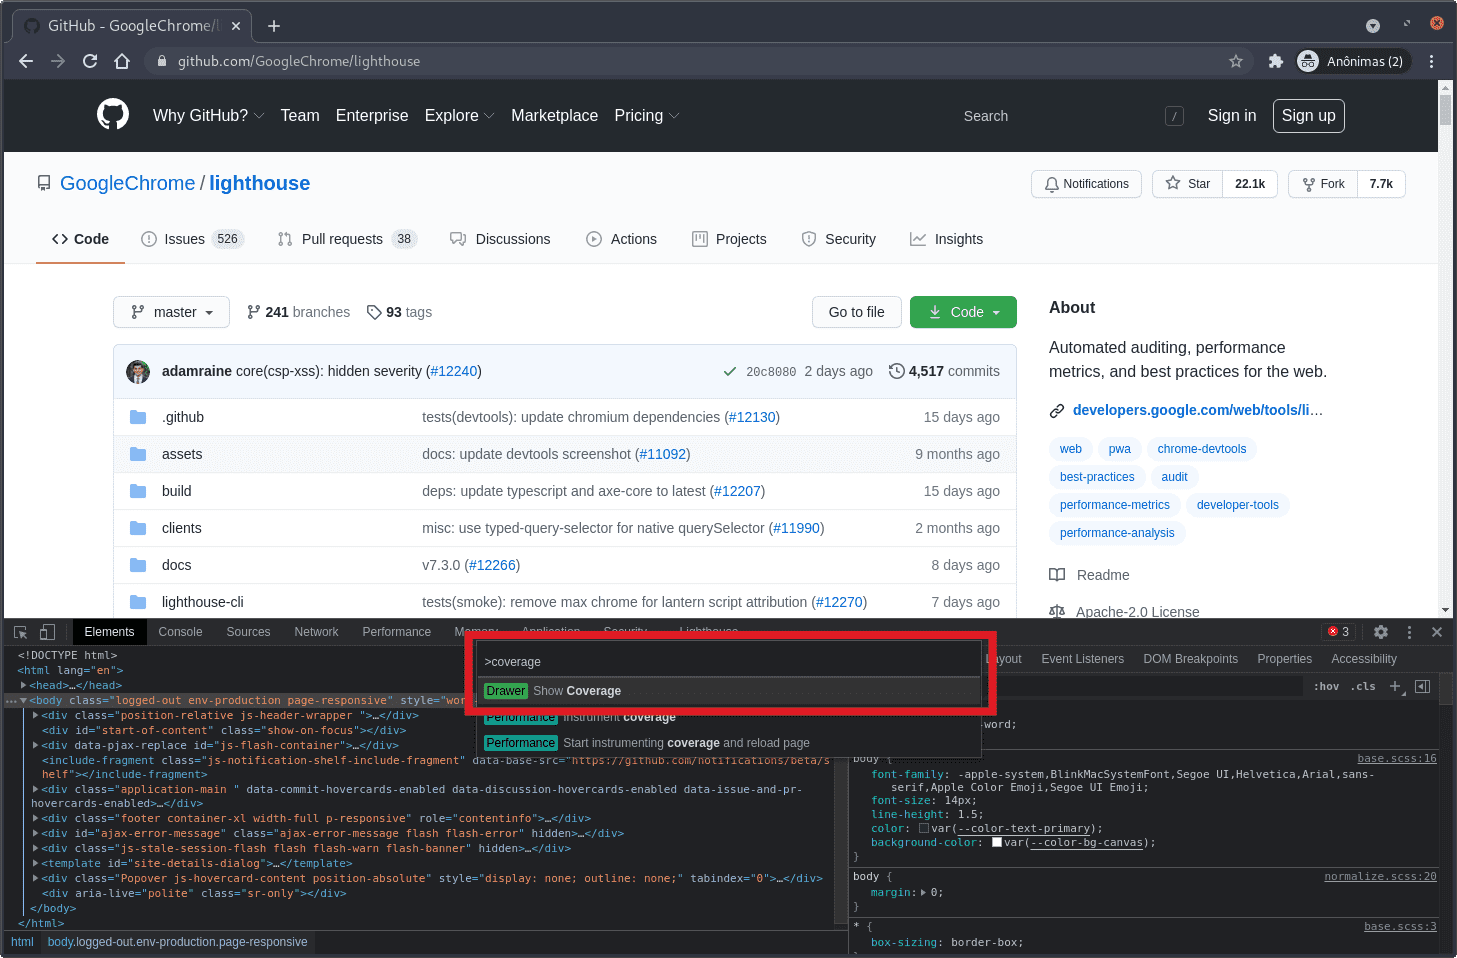This screenshot has width=1457, height=958.
Task: Go back using browser back arrow
Action: [26, 61]
